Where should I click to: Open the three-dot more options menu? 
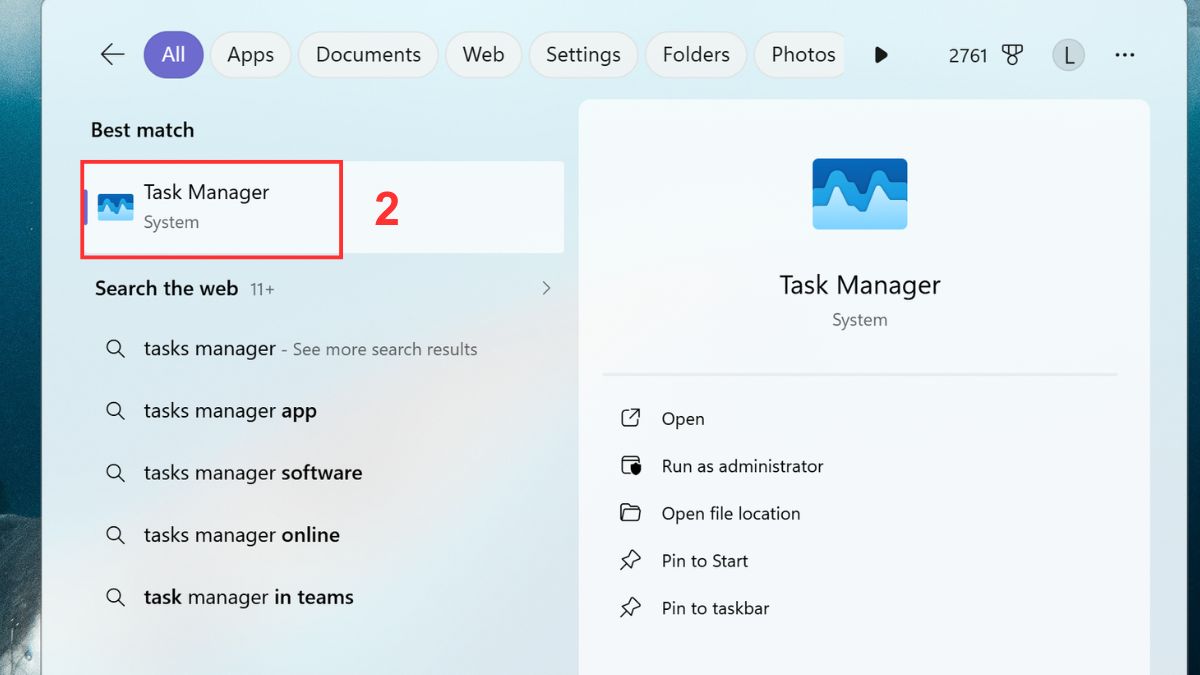(x=1125, y=56)
